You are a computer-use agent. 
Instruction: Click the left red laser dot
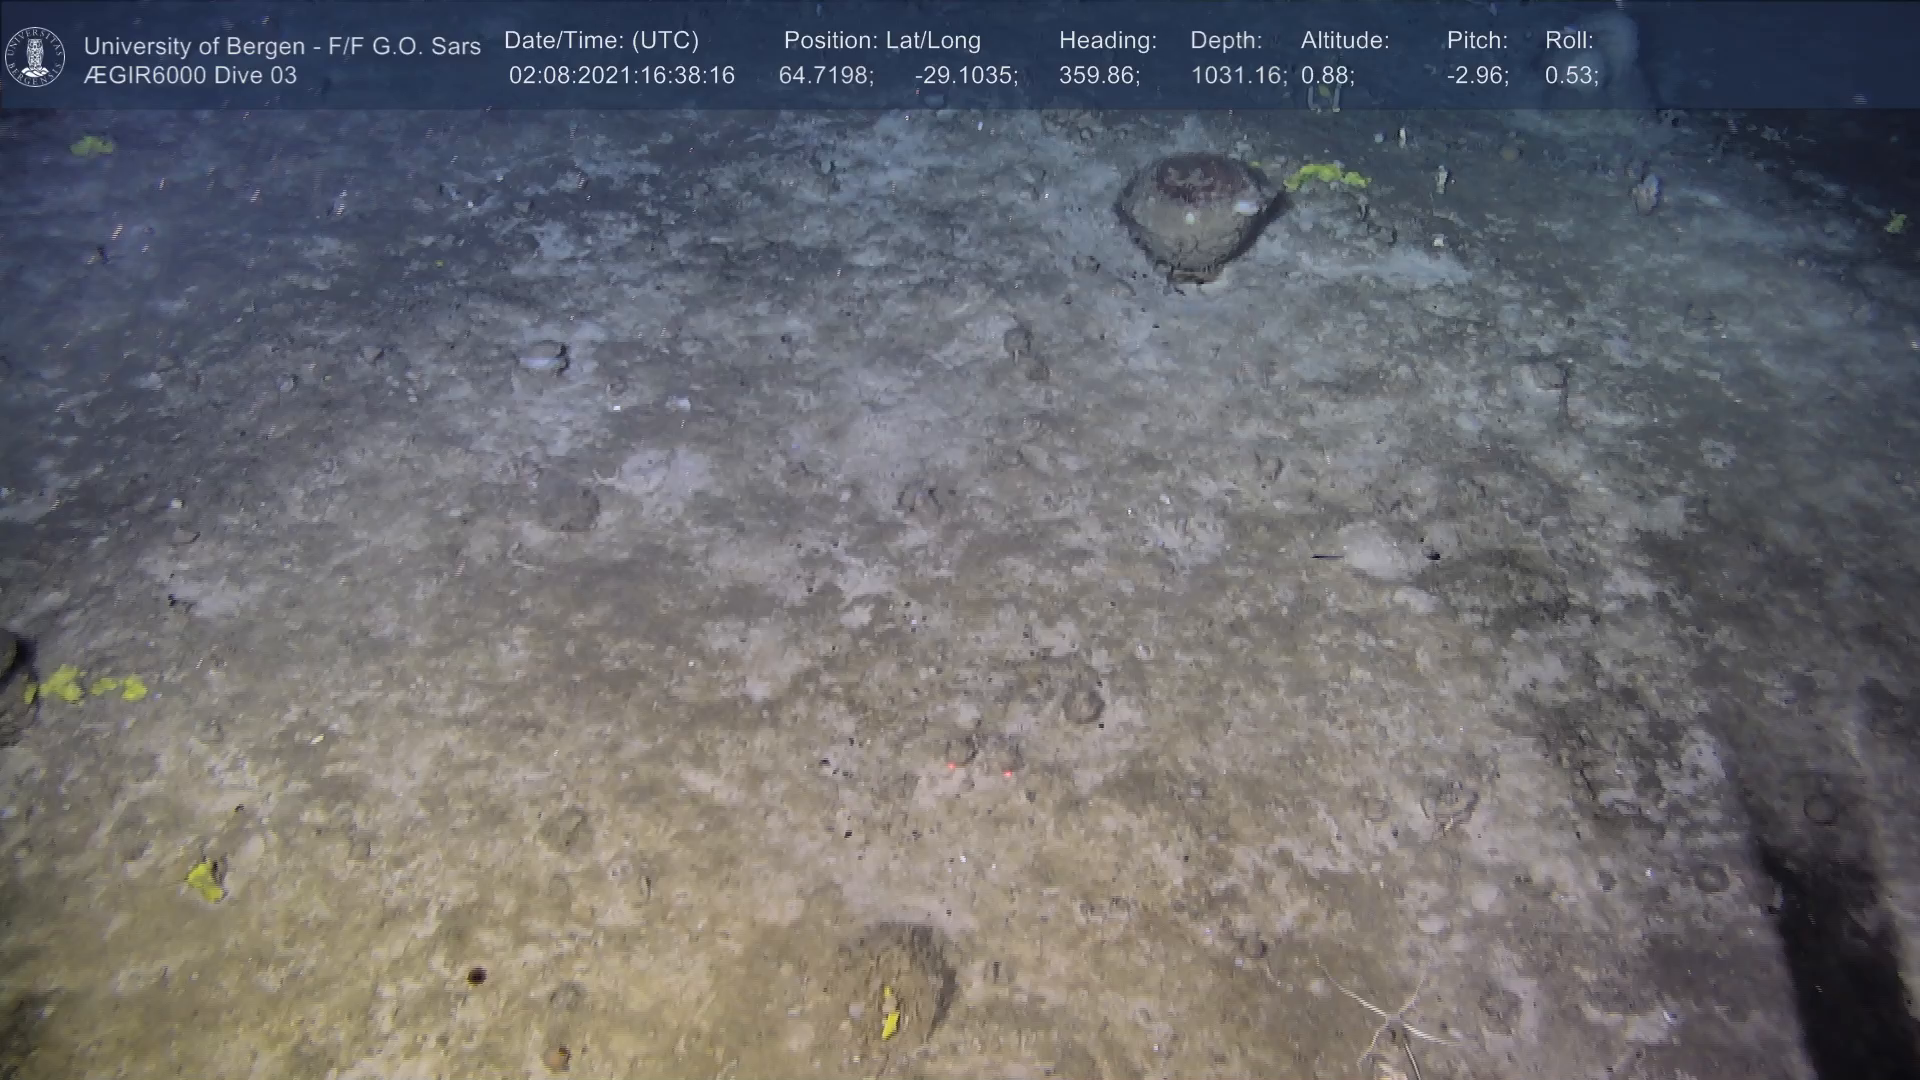point(951,767)
